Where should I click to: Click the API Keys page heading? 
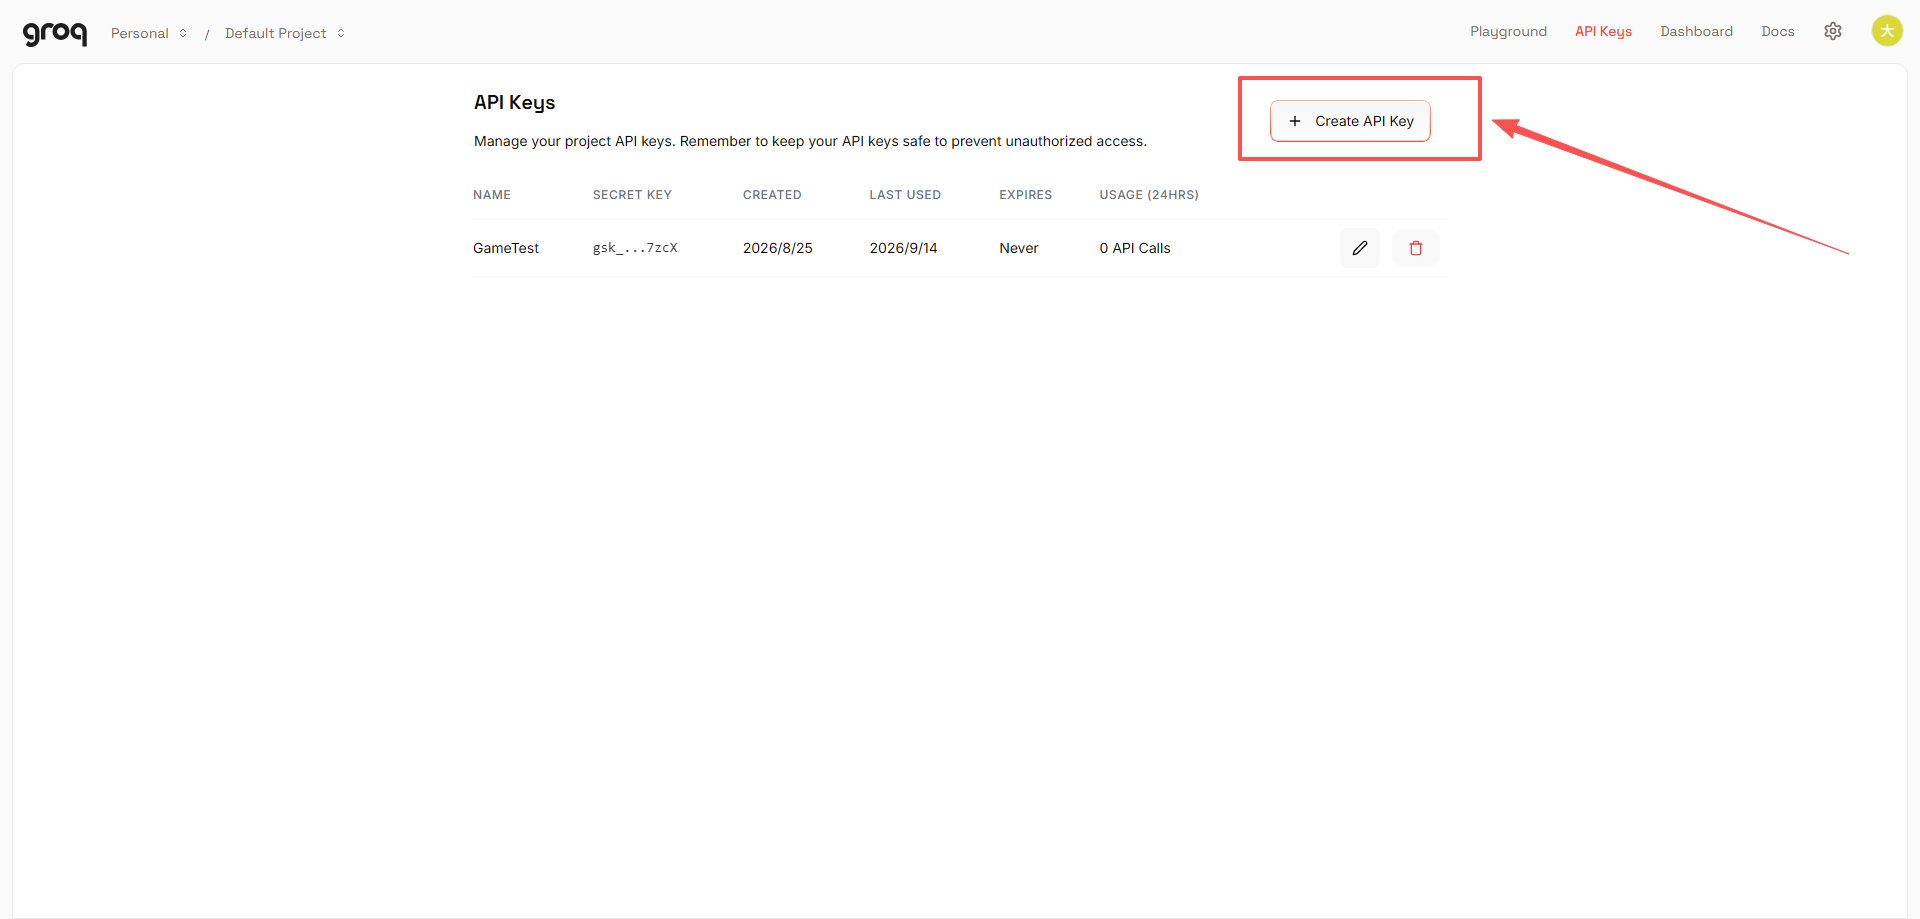pos(514,103)
